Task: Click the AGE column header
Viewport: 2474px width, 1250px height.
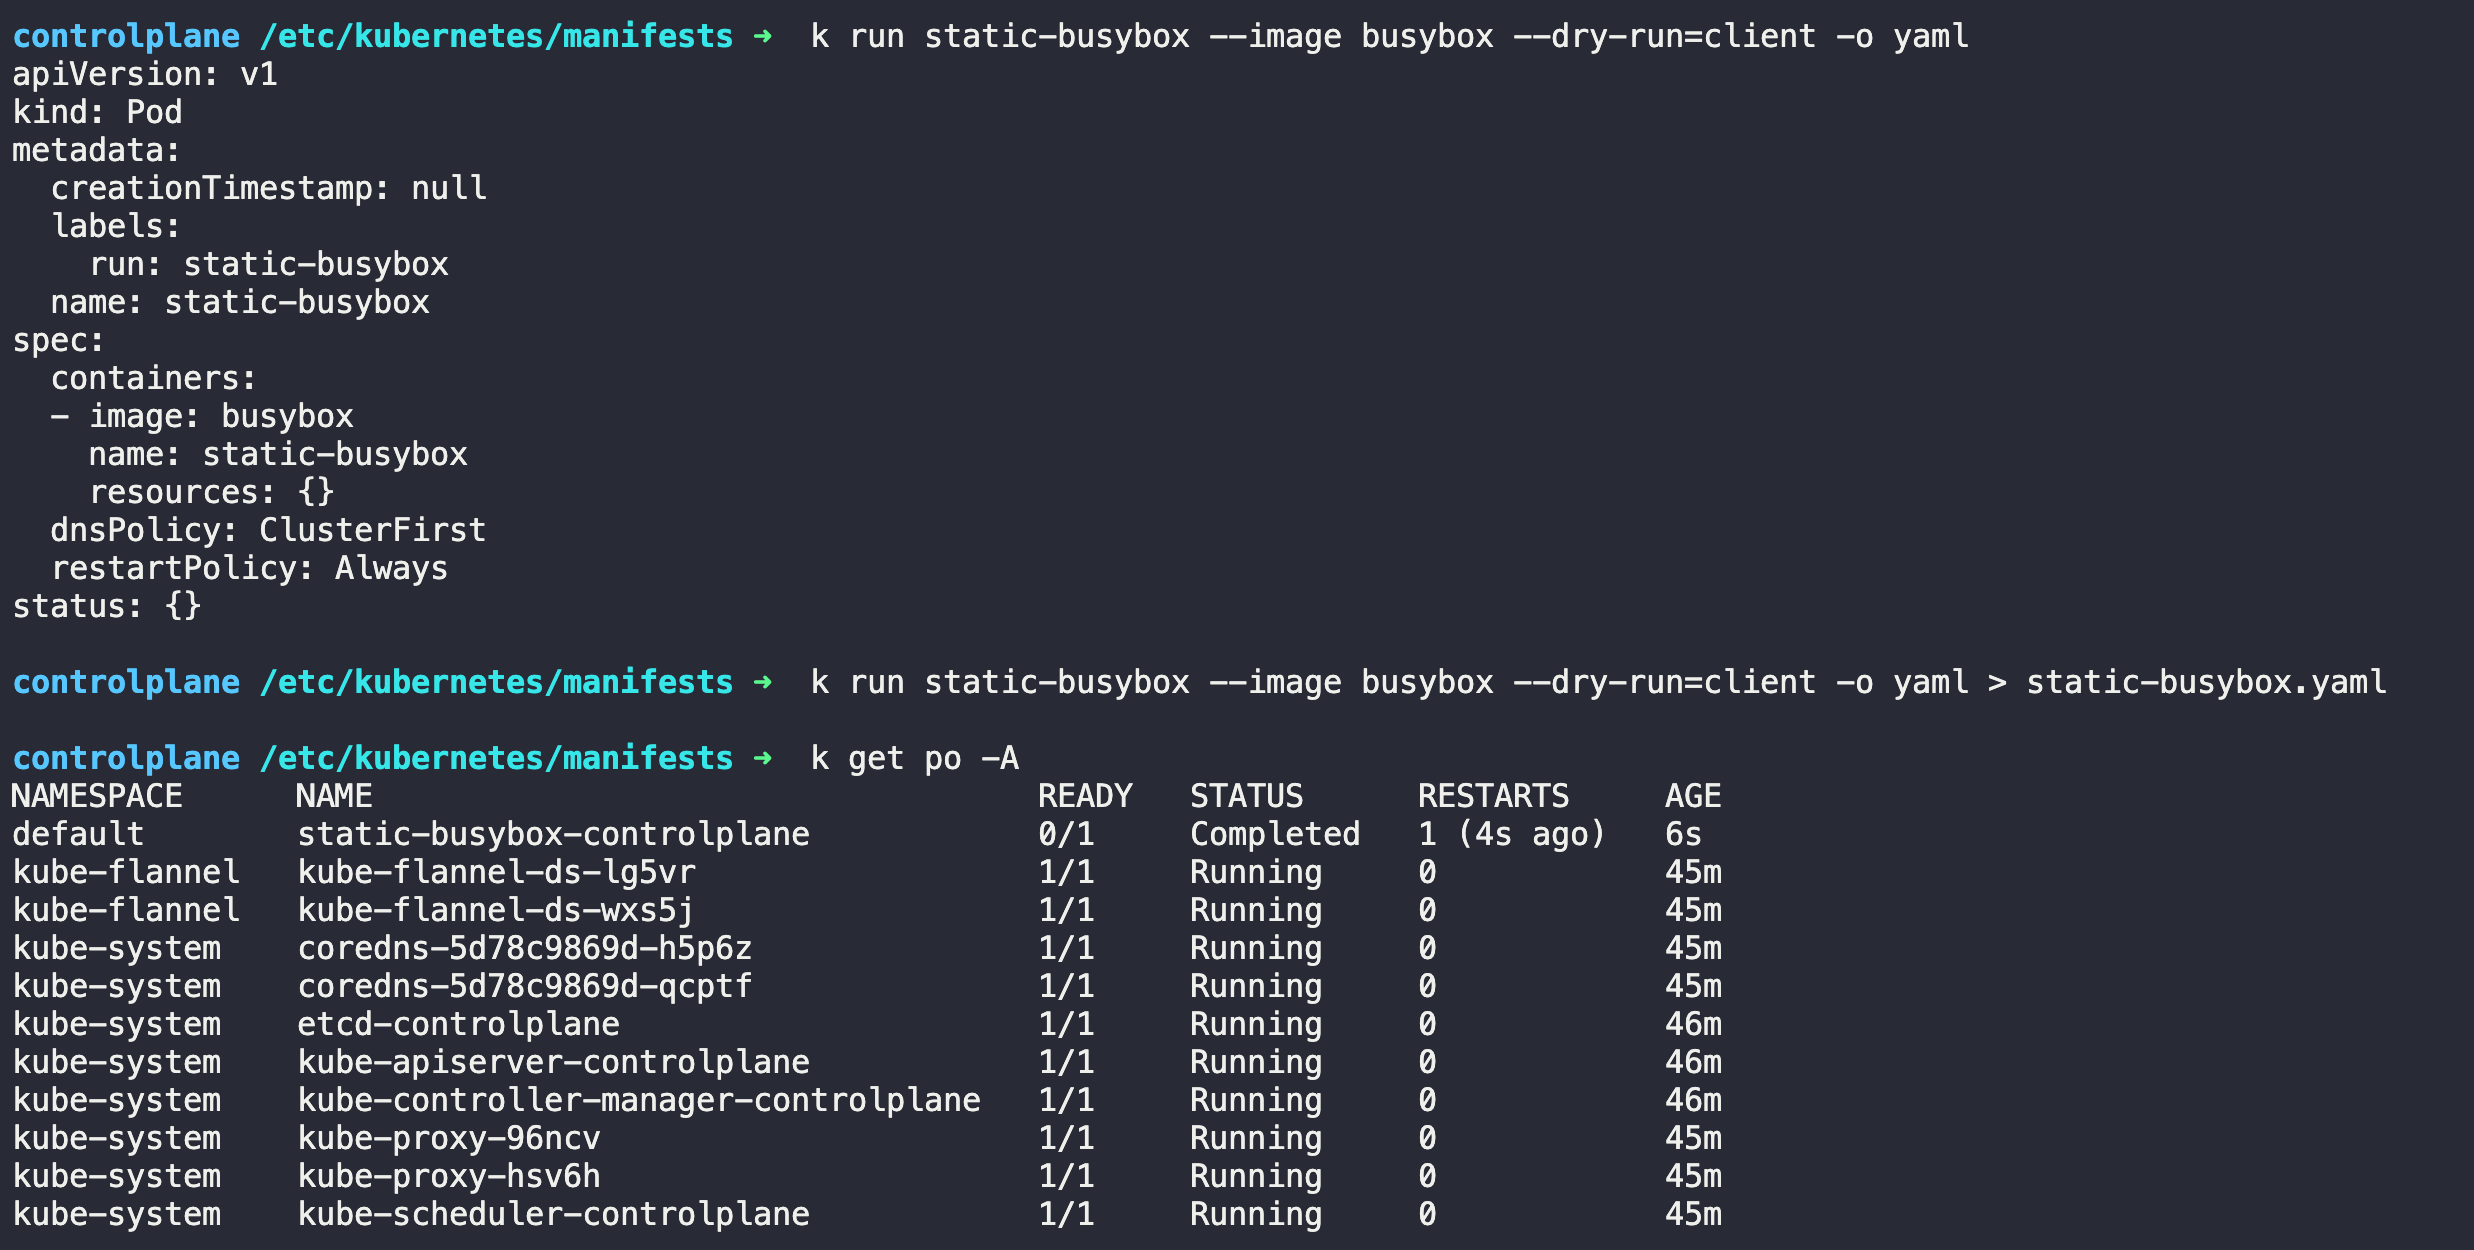Action: (x=1693, y=796)
